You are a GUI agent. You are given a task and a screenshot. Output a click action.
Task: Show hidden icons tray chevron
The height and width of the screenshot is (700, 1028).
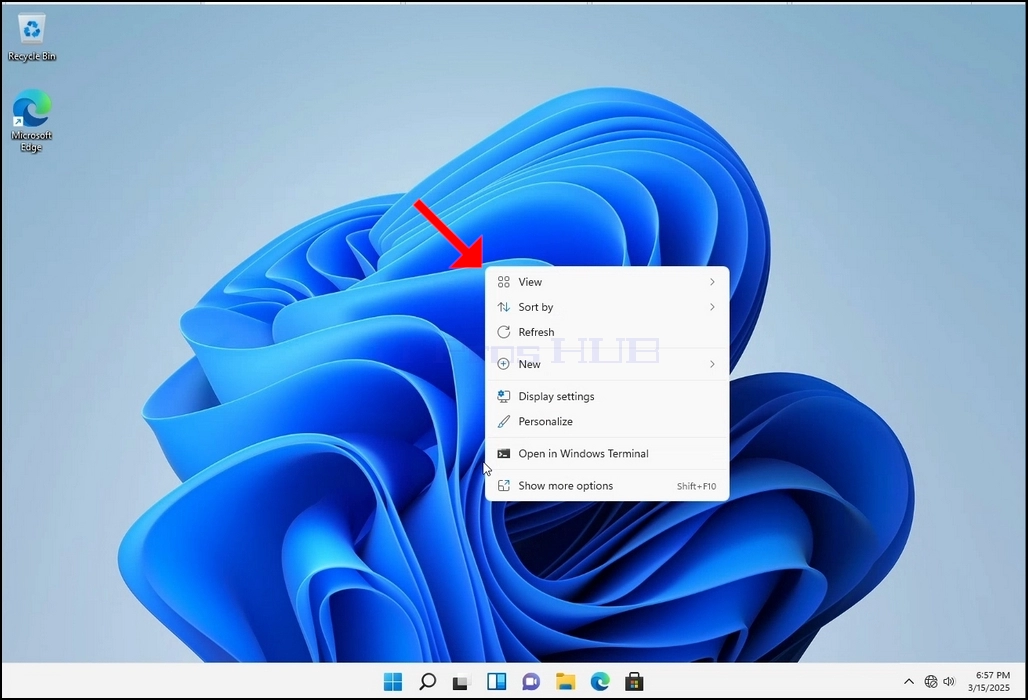click(909, 682)
